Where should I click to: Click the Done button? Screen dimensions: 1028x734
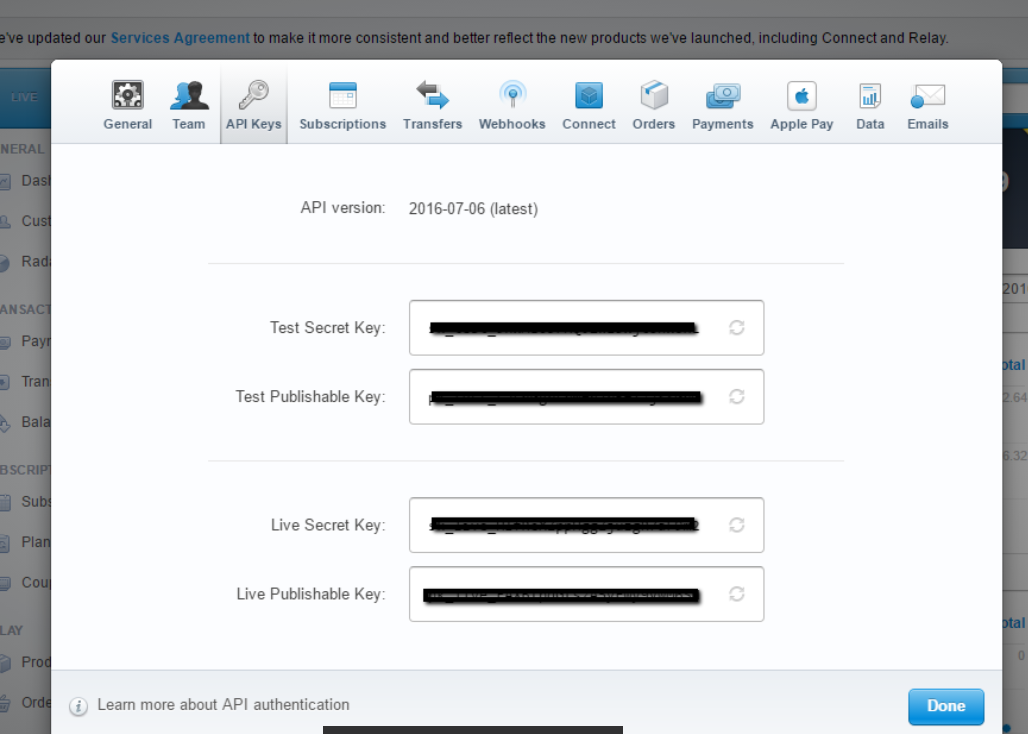[x=945, y=706]
